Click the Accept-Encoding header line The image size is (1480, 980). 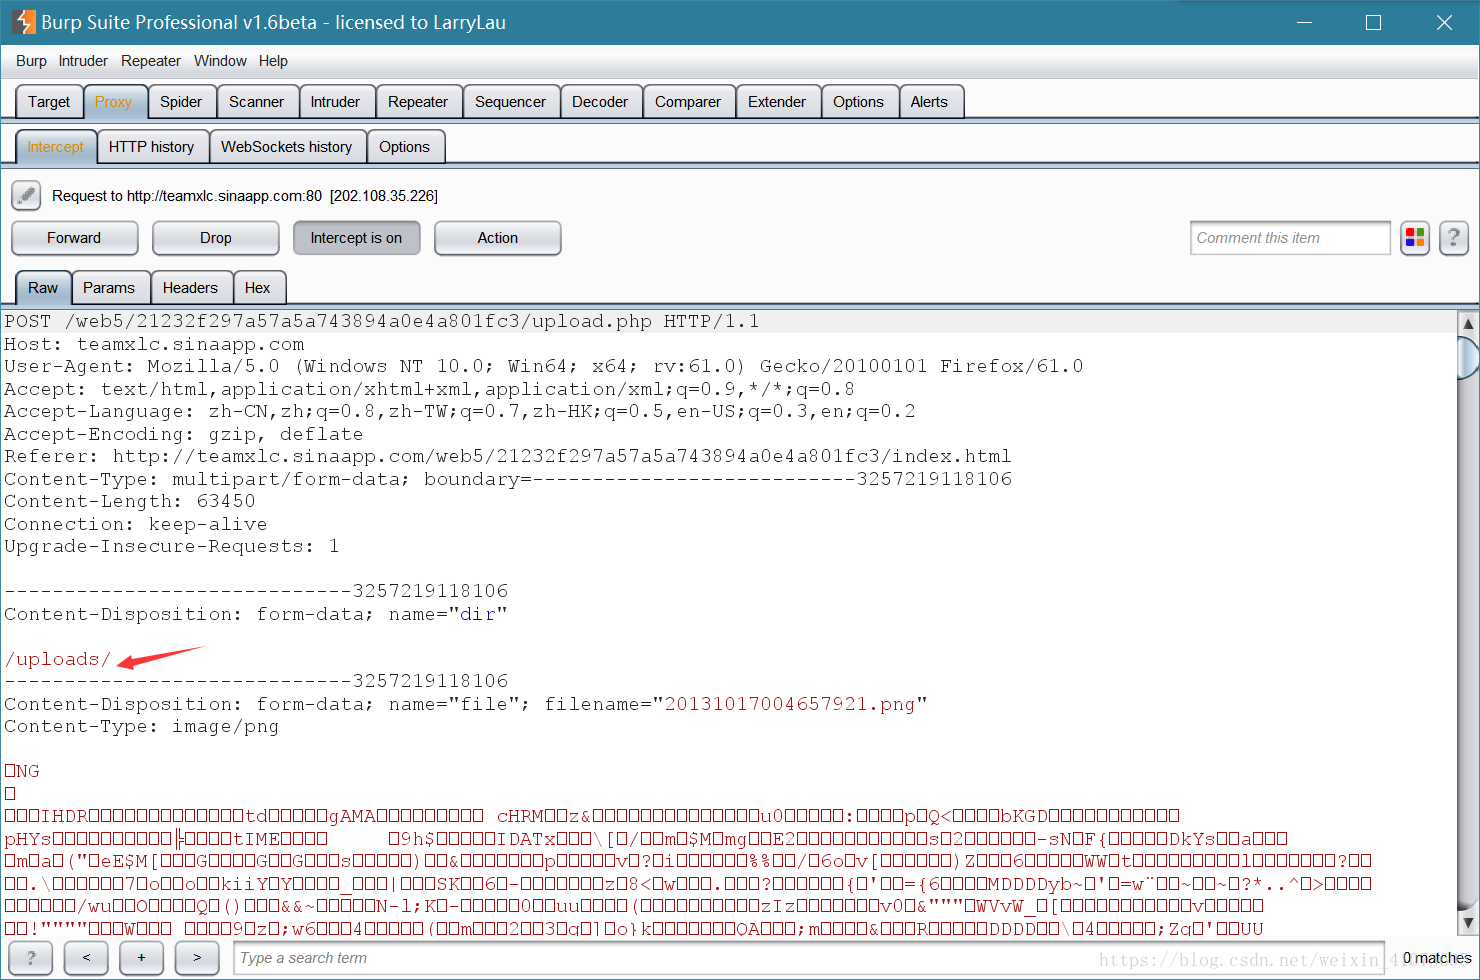click(184, 434)
